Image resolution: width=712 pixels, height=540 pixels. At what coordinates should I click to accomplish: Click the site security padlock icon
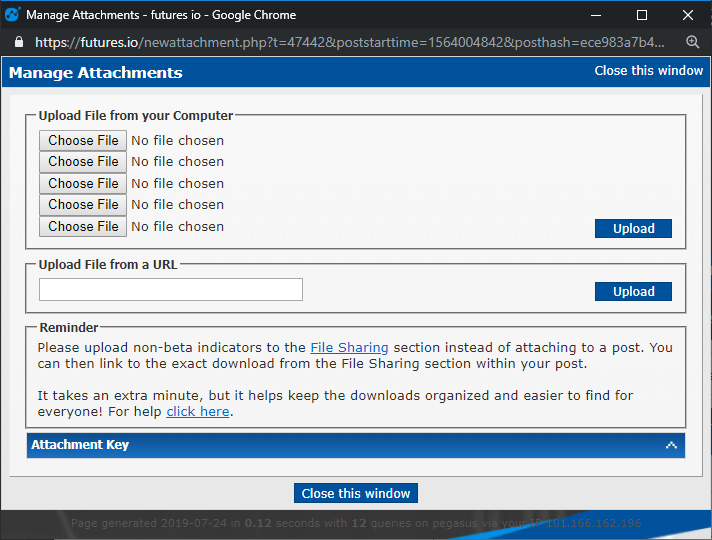(19, 42)
